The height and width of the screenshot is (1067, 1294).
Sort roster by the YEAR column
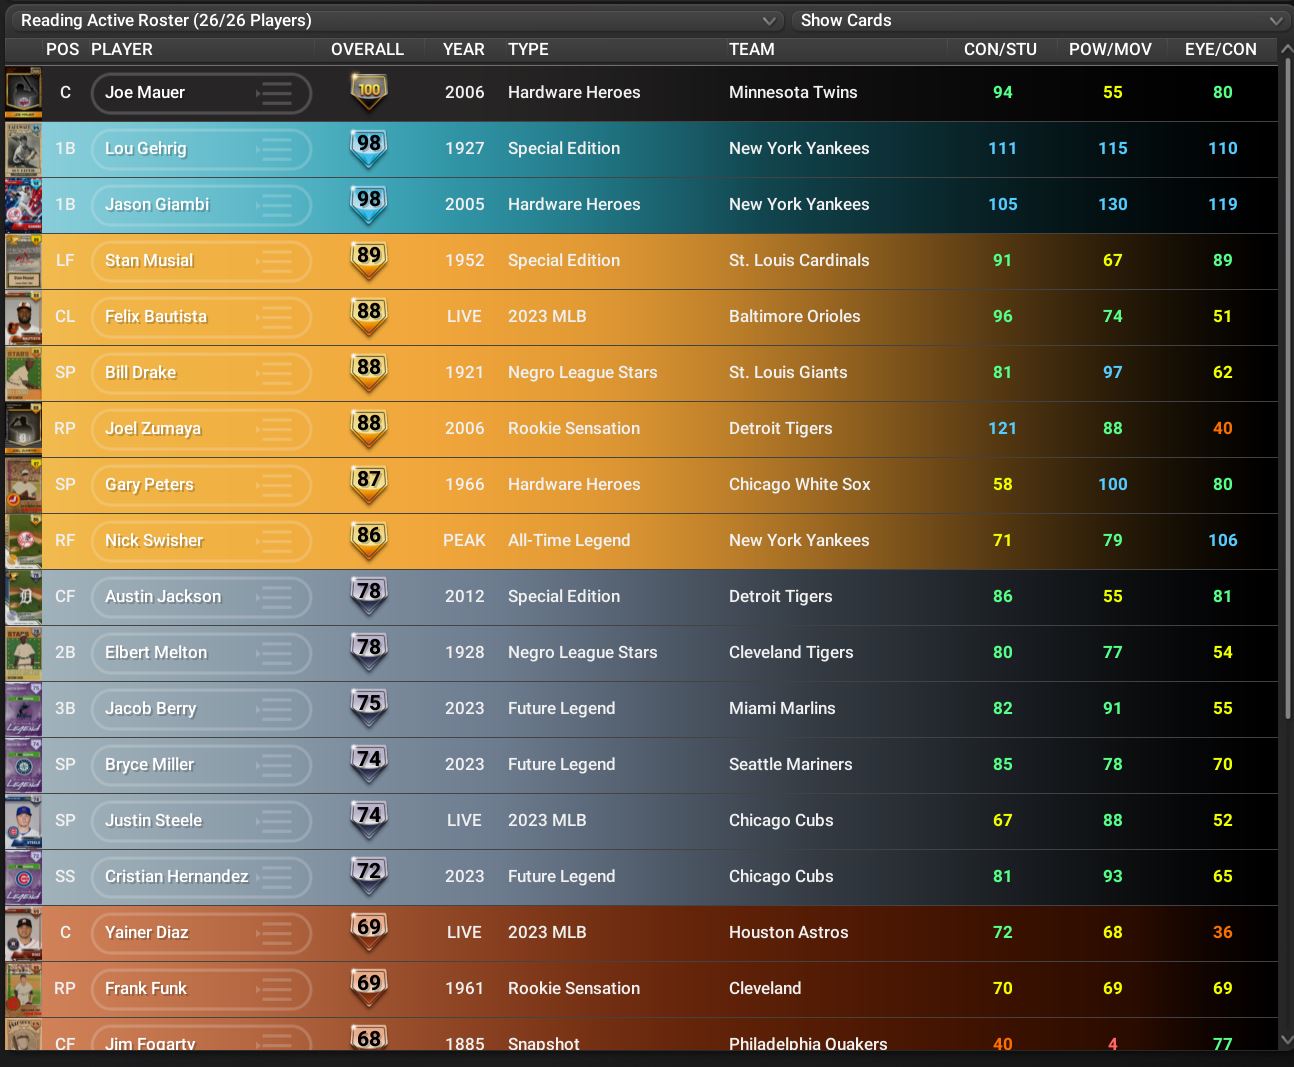pyautogui.click(x=463, y=49)
